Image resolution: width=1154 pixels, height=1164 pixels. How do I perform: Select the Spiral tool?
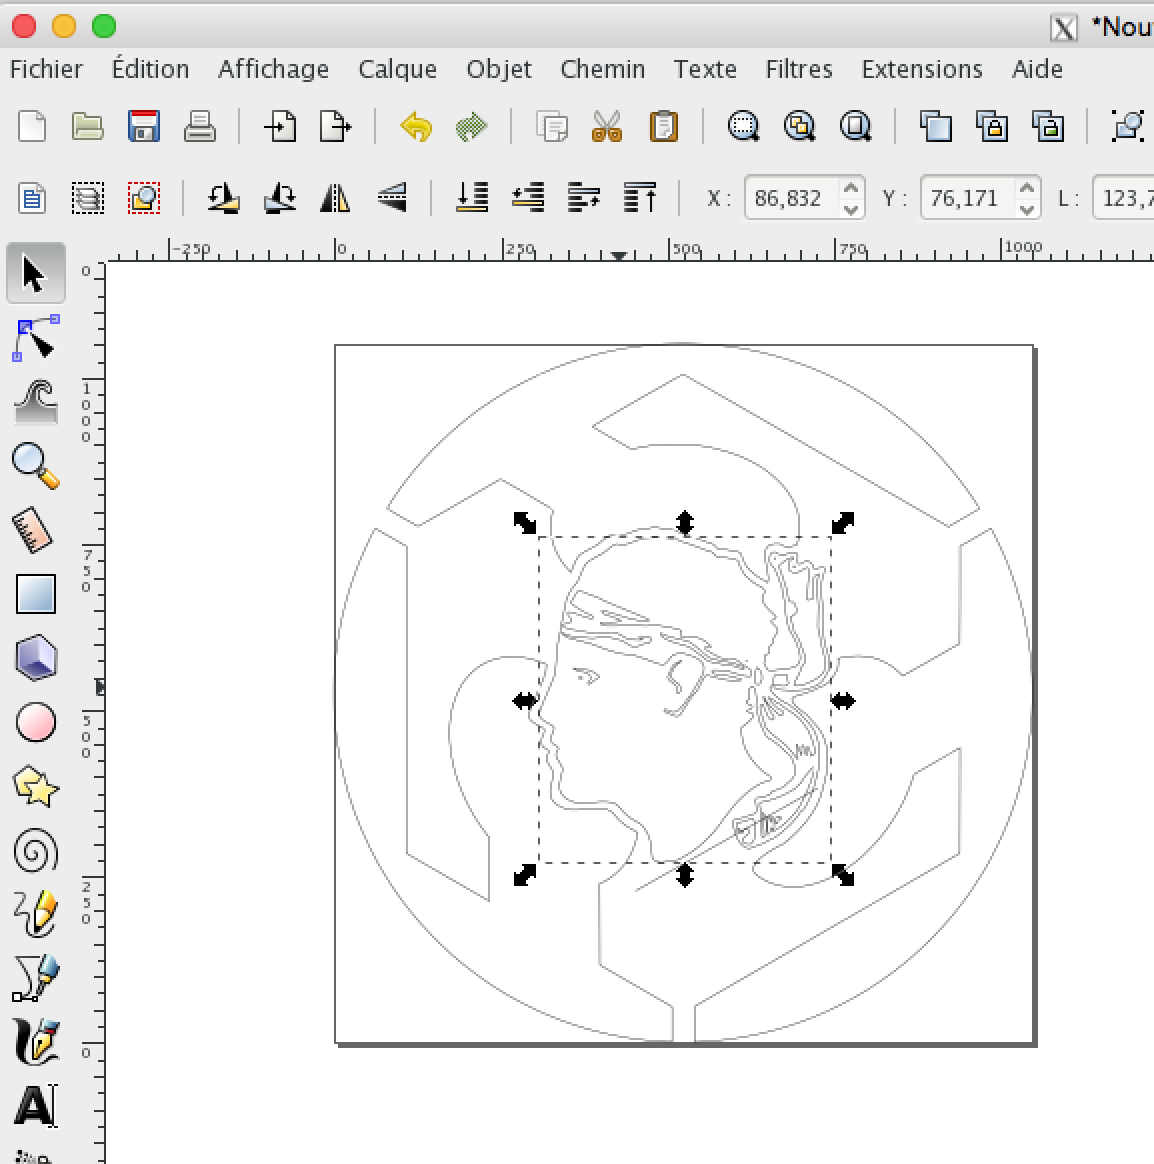[36, 850]
